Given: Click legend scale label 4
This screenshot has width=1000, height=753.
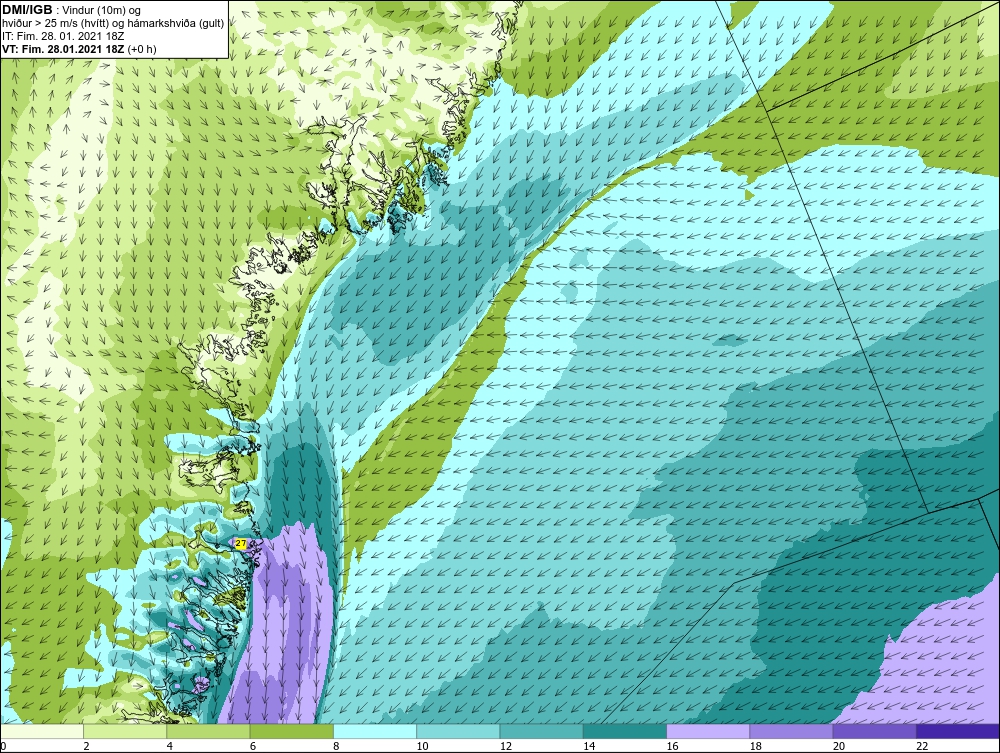Looking at the screenshot, I should coord(170,746).
